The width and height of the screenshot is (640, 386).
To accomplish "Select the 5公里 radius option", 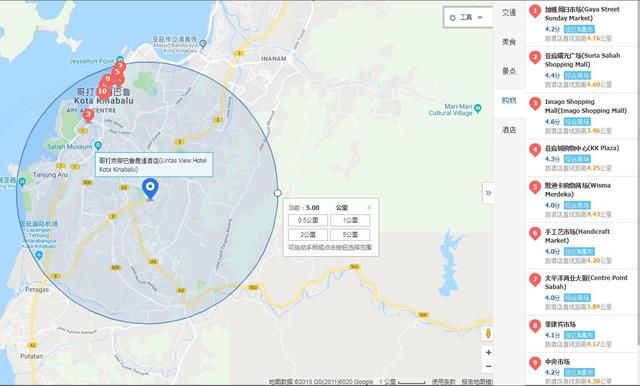I will (350, 235).
